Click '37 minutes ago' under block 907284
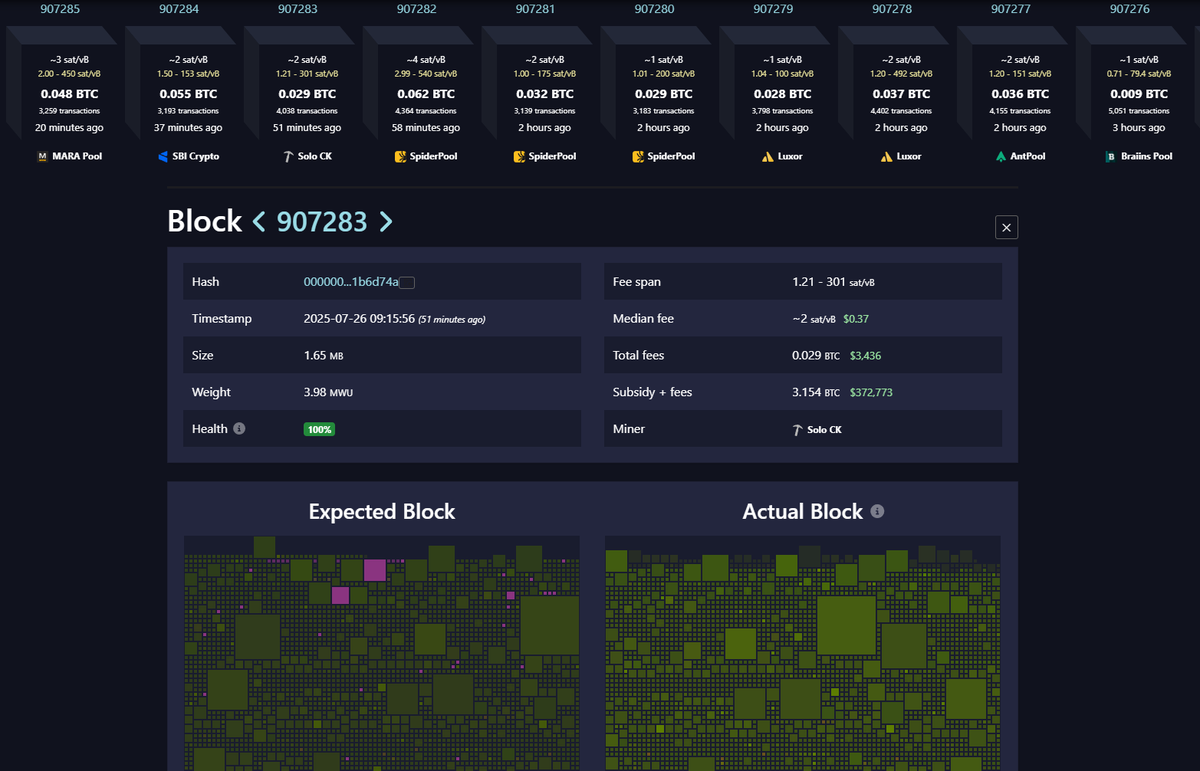Viewport: 1200px width, 771px height. click(189, 128)
